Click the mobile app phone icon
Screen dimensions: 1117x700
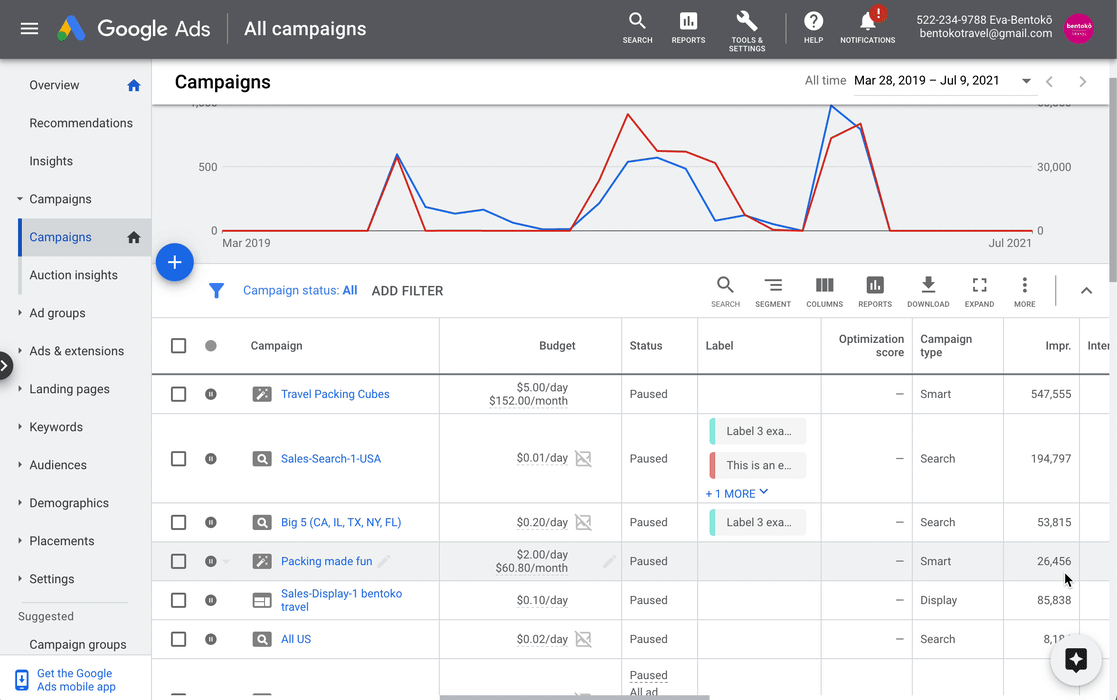22,680
